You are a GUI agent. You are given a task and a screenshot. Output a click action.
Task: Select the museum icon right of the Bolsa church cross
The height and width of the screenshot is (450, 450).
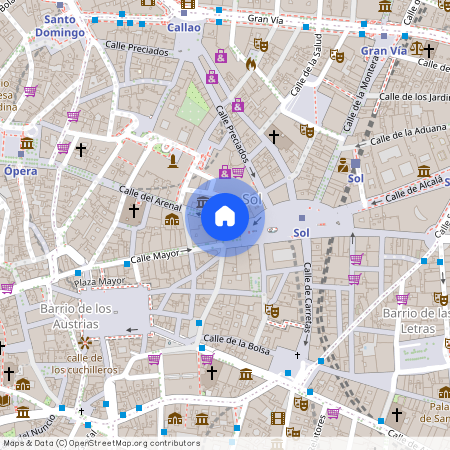click(x=246, y=374)
